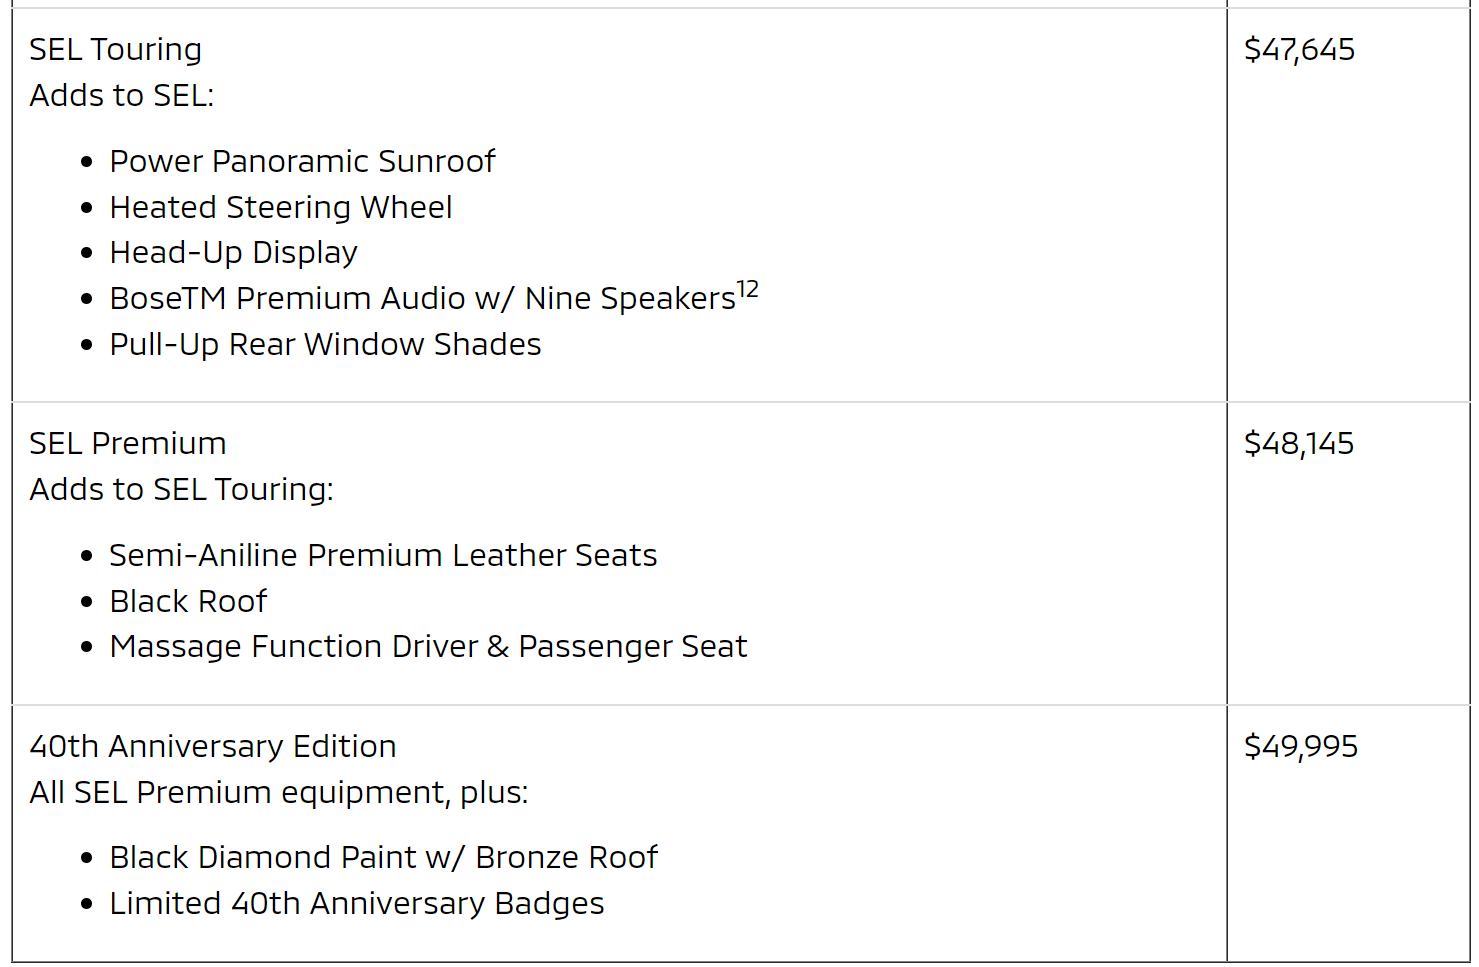
Task: Click the $49,995 price
Action: point(1300,746)
